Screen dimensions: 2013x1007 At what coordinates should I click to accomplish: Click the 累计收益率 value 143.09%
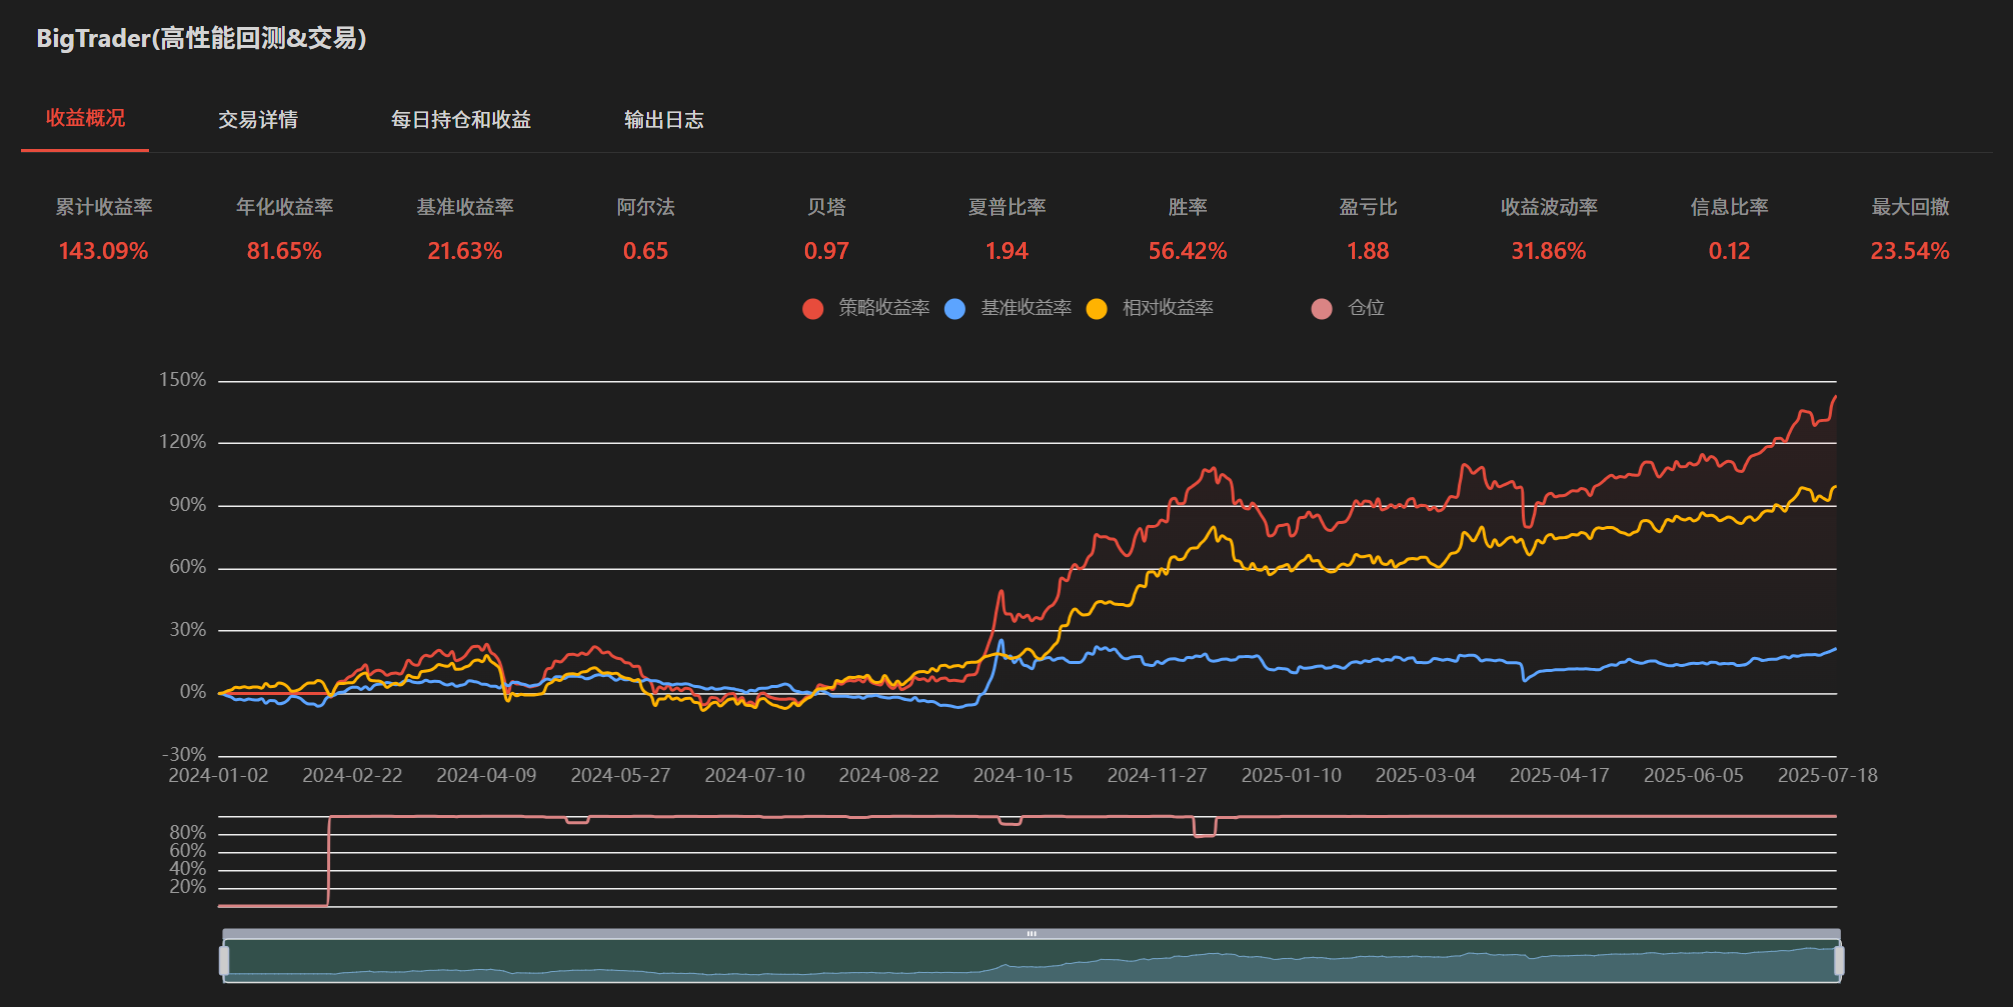coord(103,251)
